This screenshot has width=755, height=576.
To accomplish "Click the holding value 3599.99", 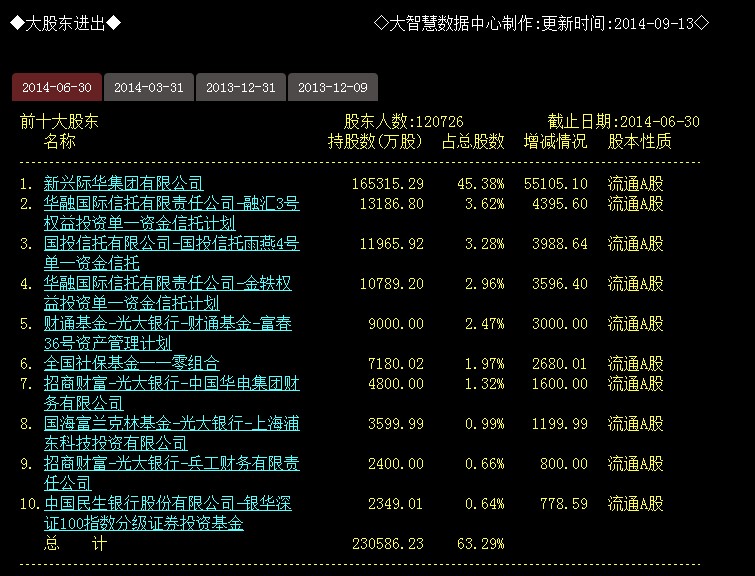I will click(396, 424).
